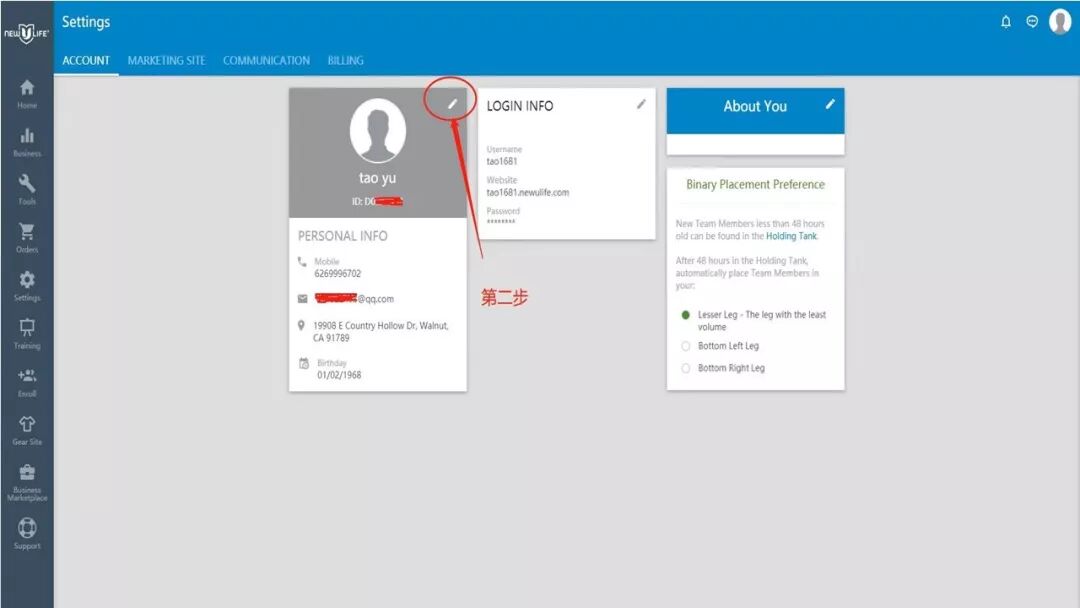Click the Settings page title
1080x608 pixels.
click(x=86, y=22)
